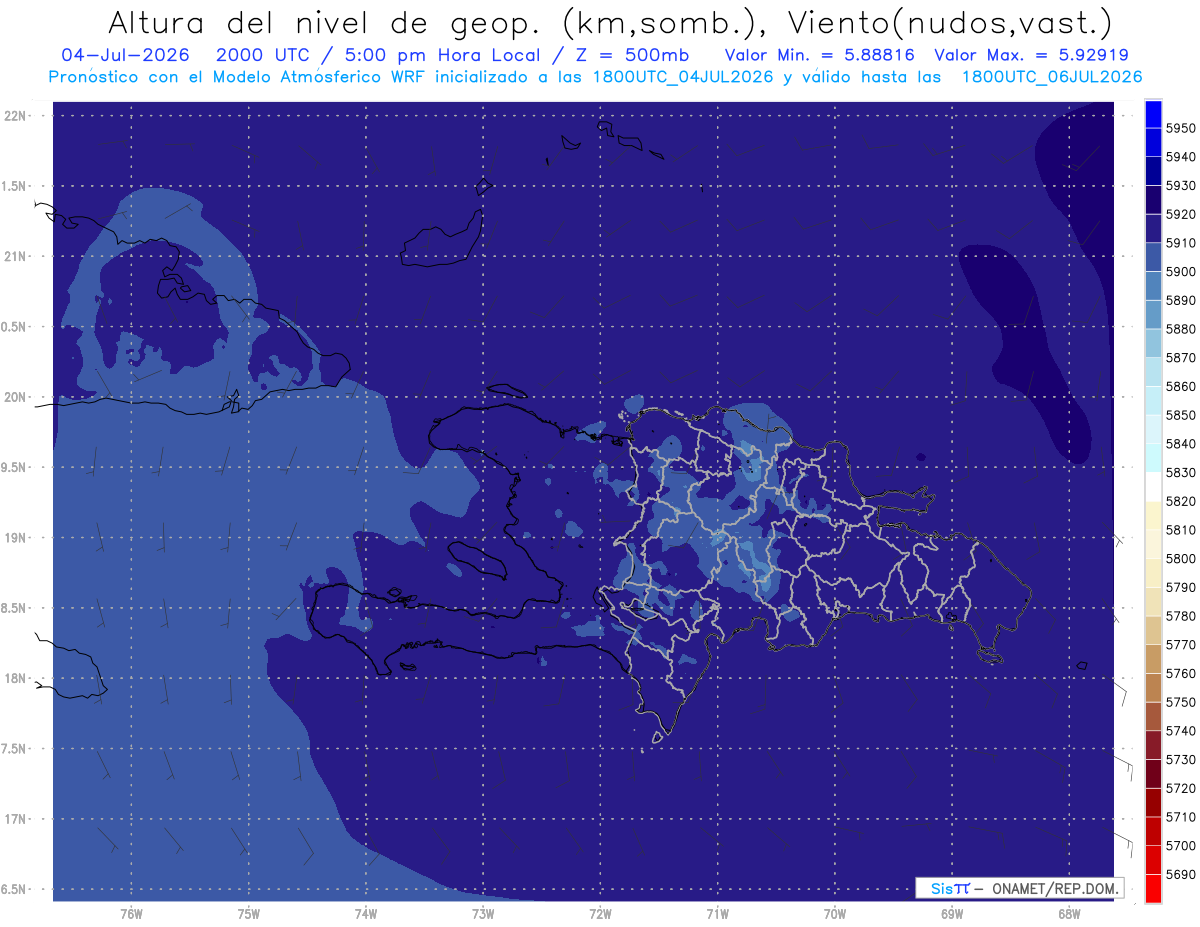Pick the brown swatch between 5750 and 5740
This screenshot has height=927, width=1200.
click(x=1153, y=717)
